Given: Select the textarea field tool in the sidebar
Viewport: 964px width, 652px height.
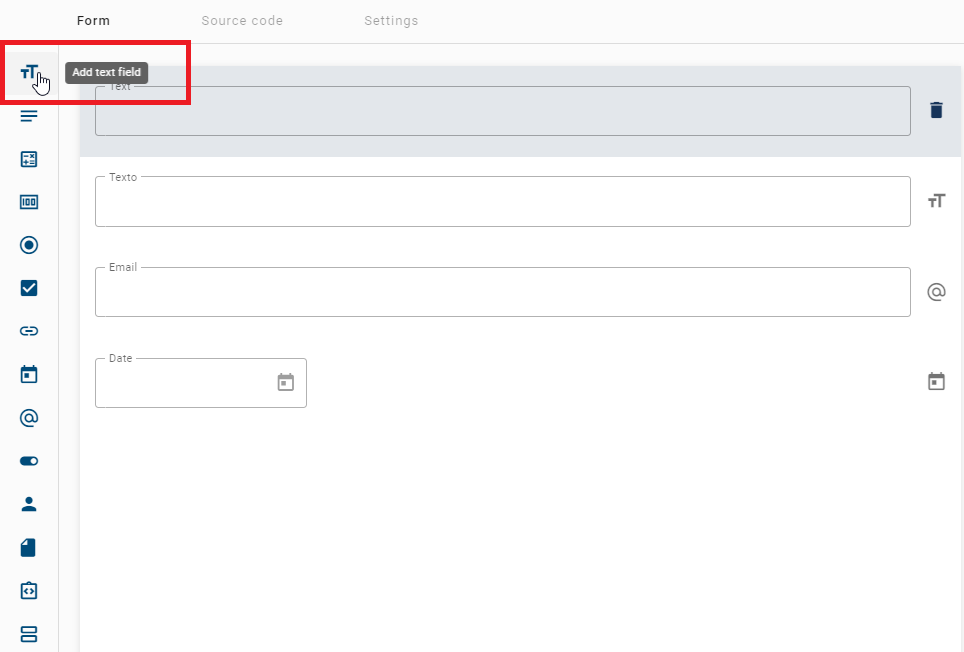Looking at the screenshot, I should (29, 116).
